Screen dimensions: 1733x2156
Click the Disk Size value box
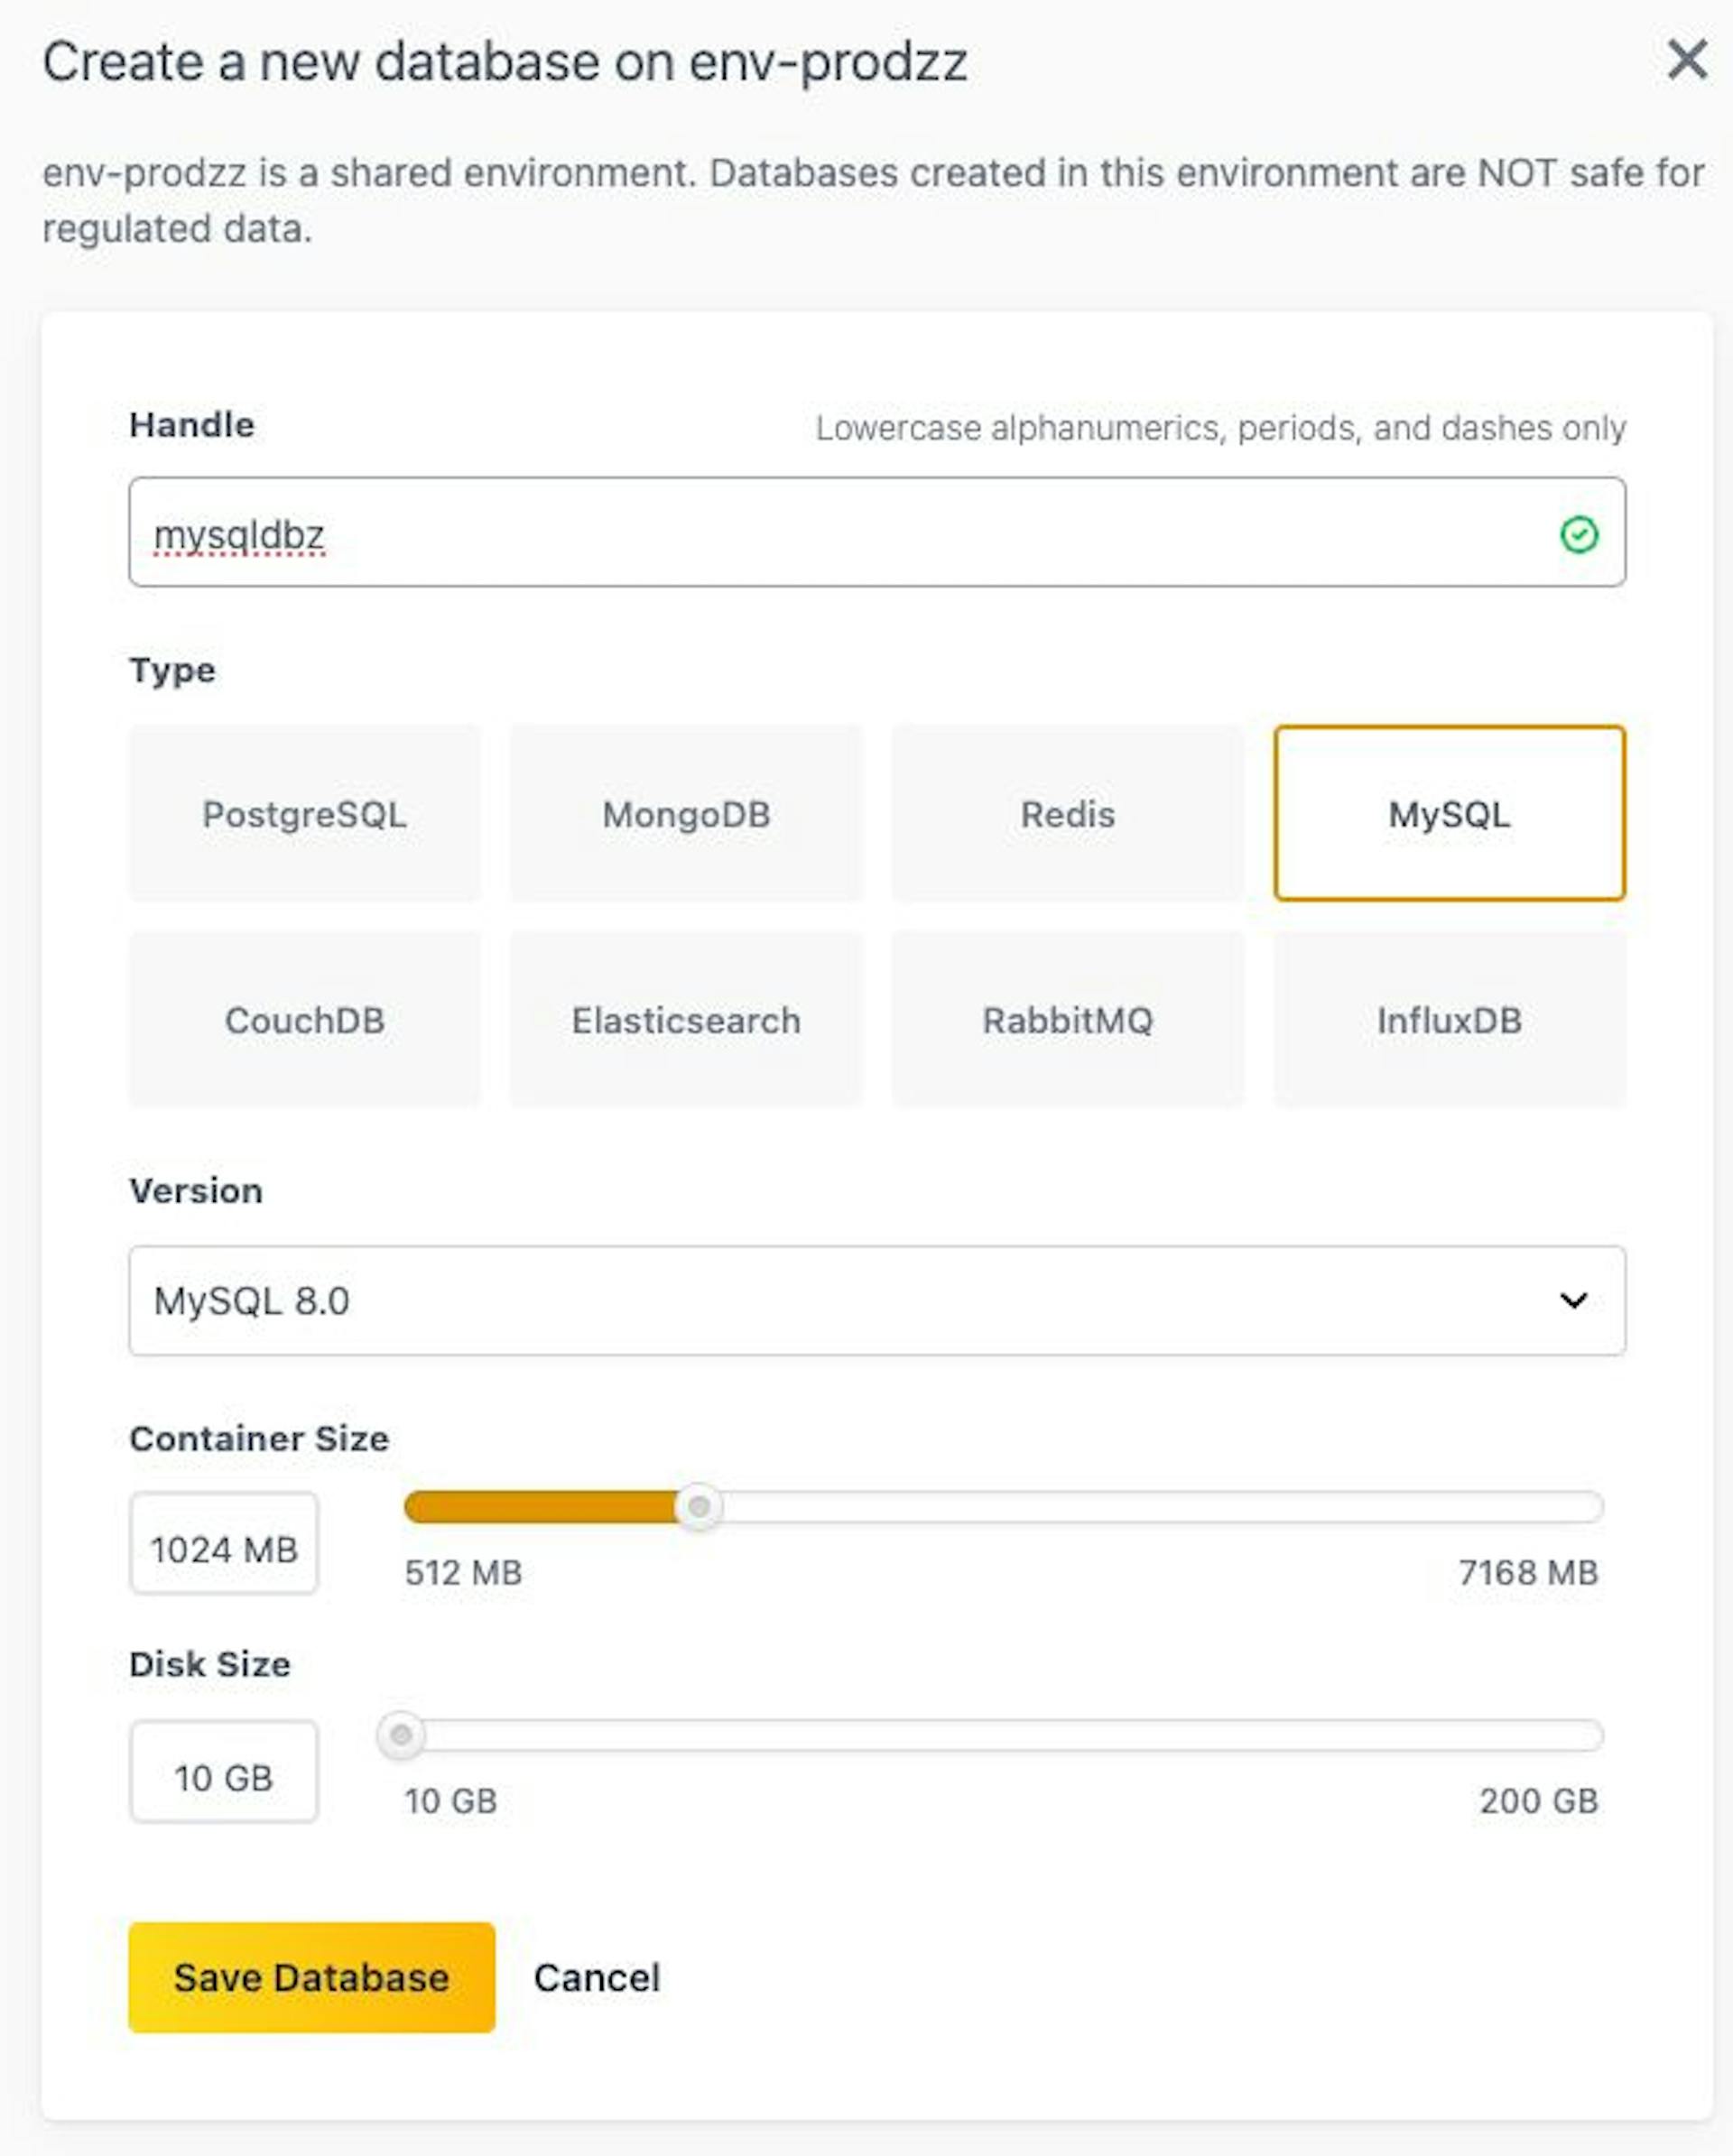tap(224, 1771)
